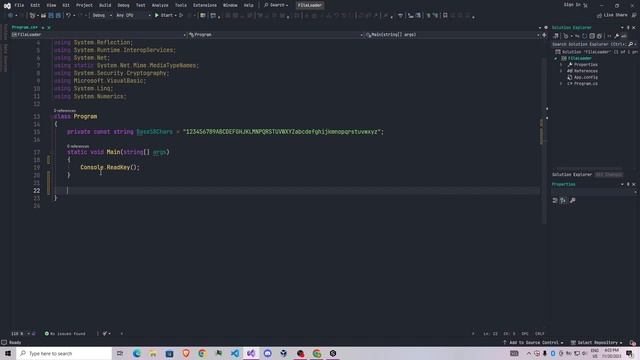Switch to the Solution Explorer bottom tab

click(x=572, y=175)
